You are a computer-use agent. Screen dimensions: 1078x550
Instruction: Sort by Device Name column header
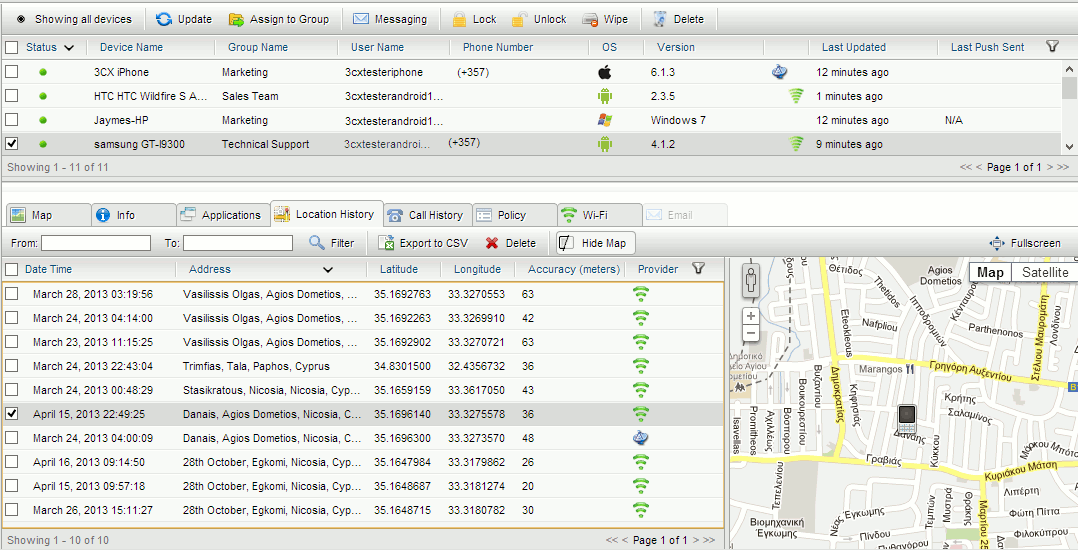(131, 47)
